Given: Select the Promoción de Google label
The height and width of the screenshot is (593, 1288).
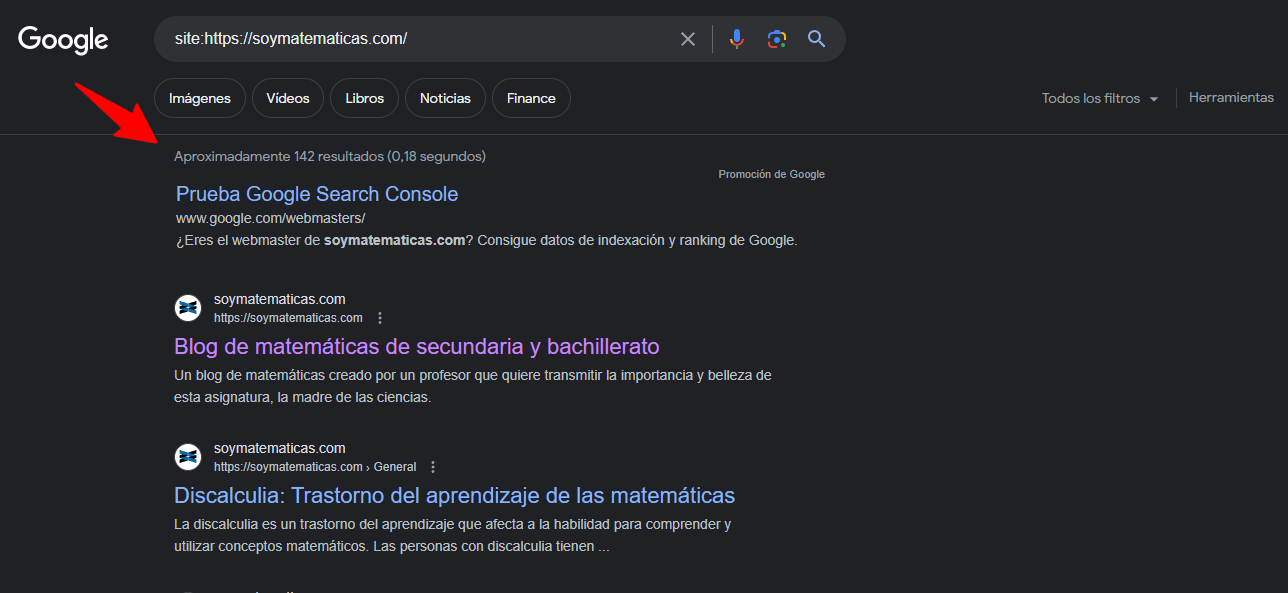Looking at the screenshot, I should 772,174.
